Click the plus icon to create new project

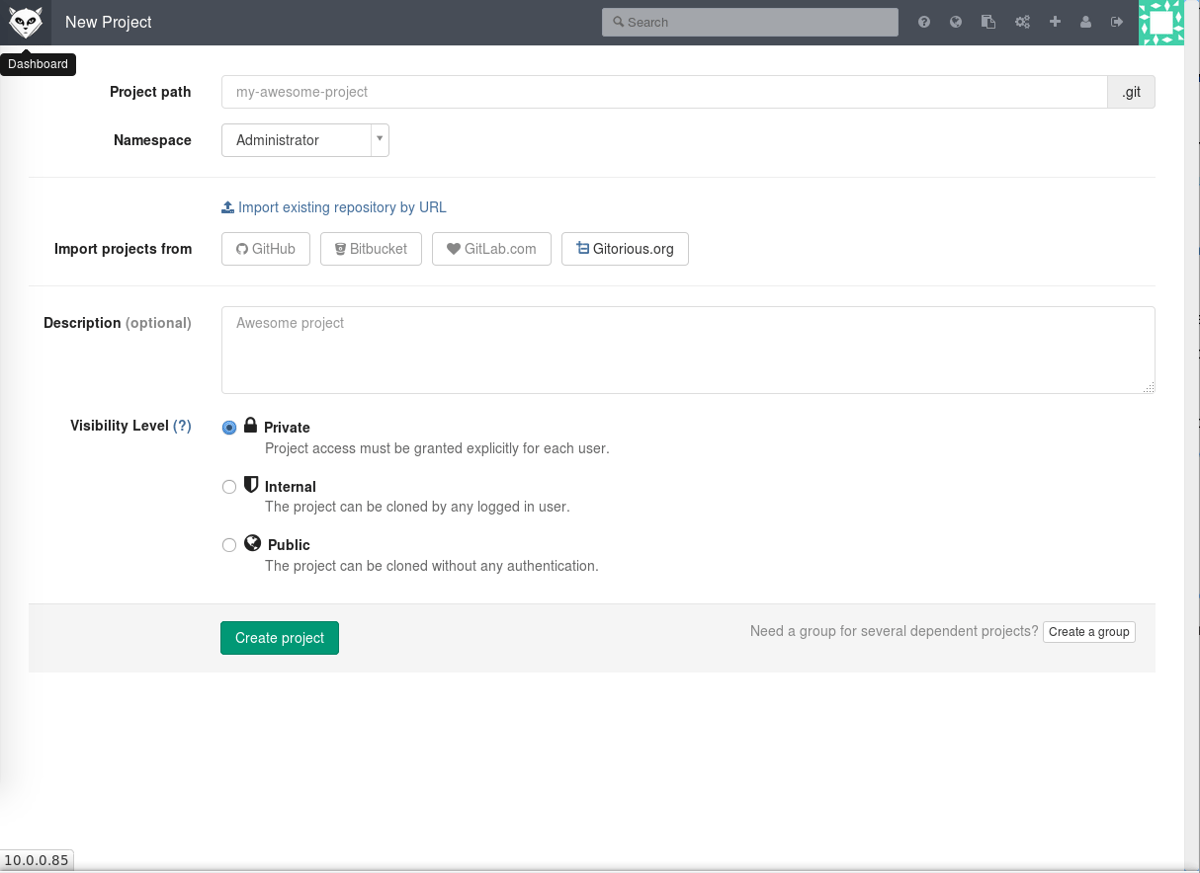pyautogui.click(x=1054, y=21)
